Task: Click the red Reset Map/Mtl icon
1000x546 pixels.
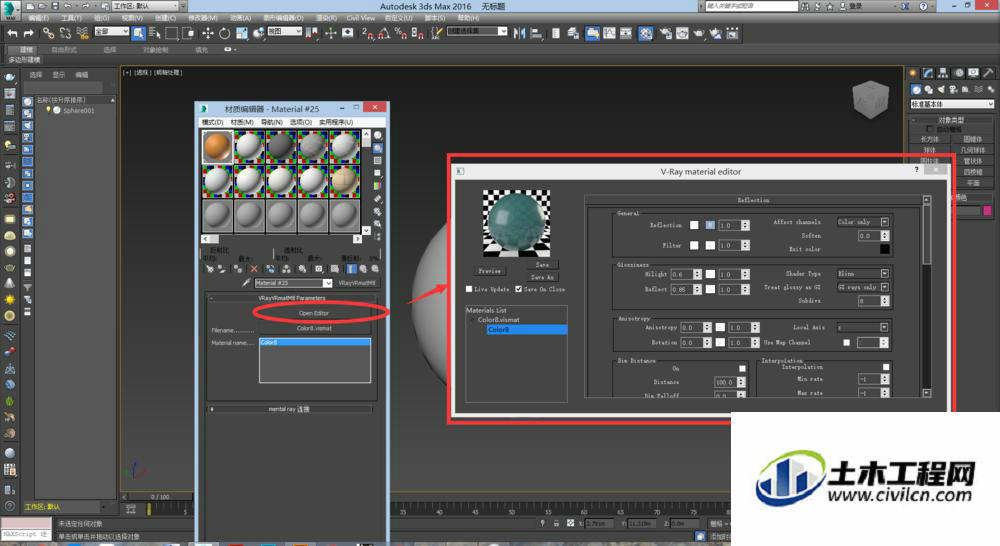Action: click(254, 269)
